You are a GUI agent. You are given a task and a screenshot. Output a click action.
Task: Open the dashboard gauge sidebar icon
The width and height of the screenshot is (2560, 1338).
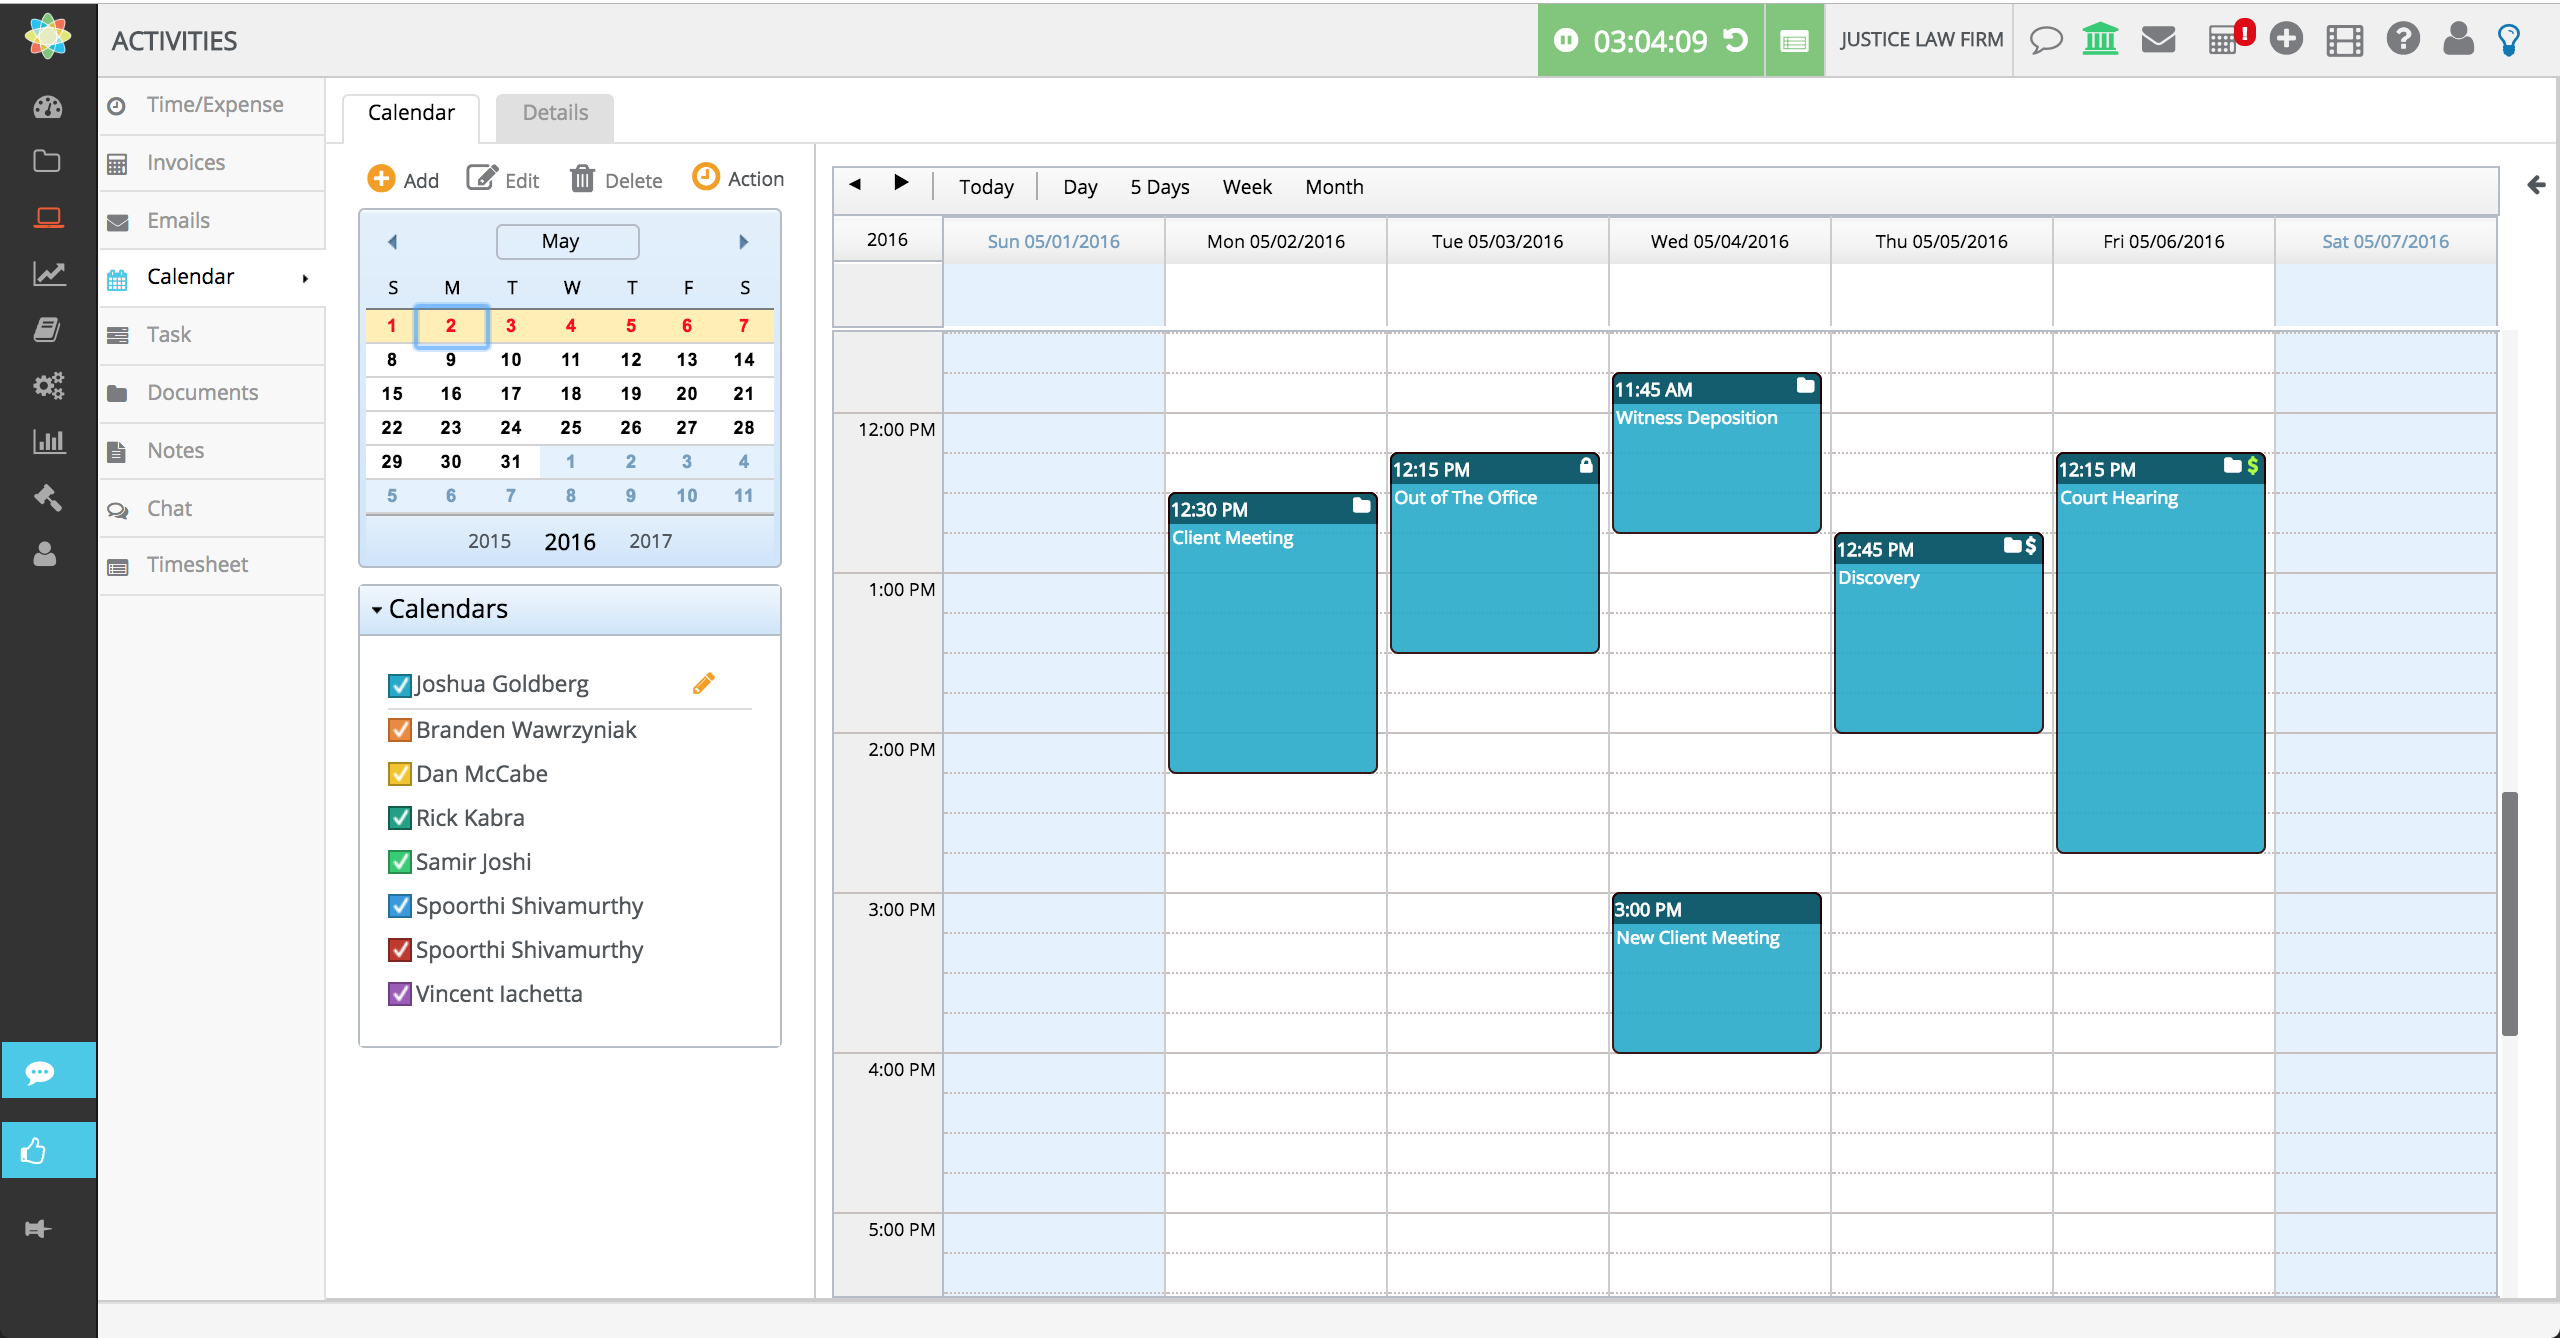[47, 107]
